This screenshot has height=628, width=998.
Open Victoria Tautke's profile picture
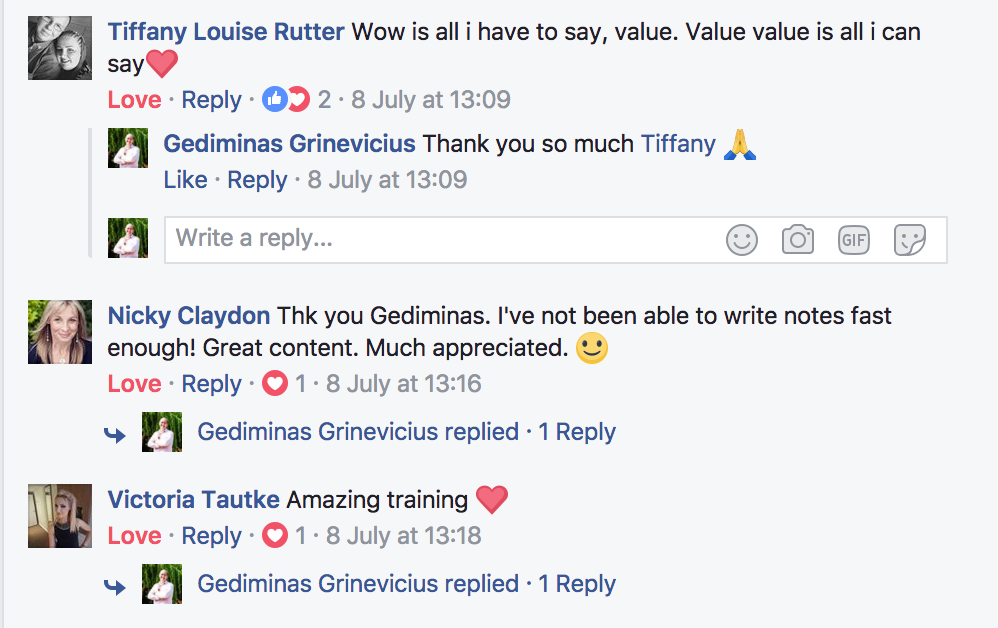53,517
